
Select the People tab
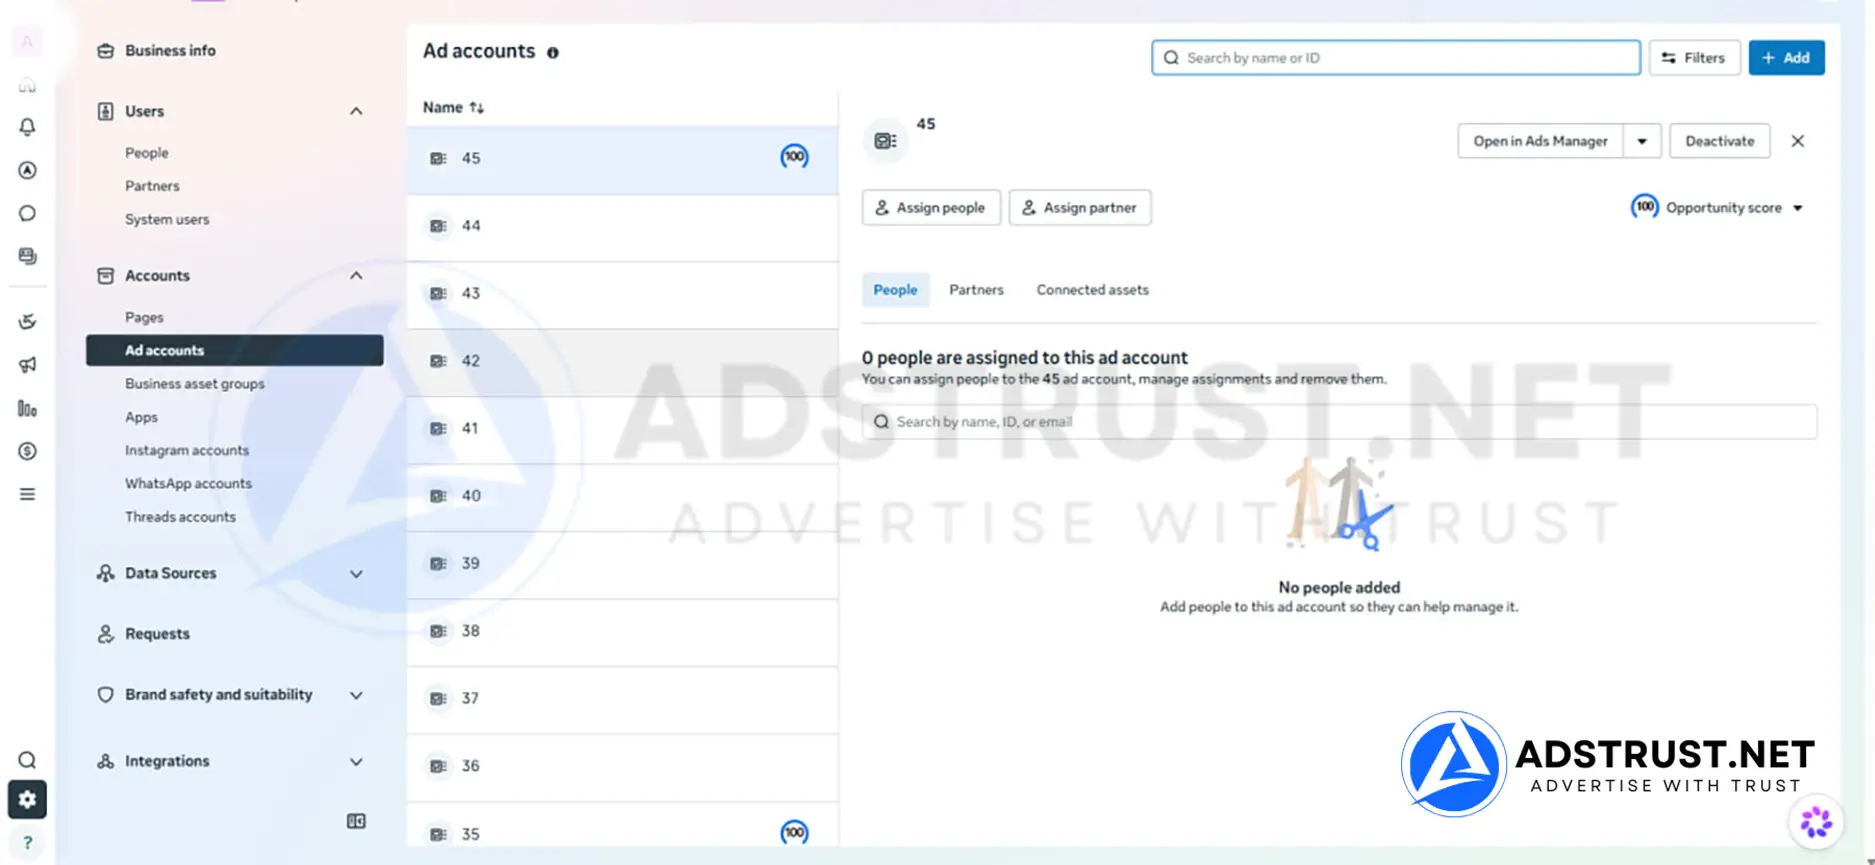[x=895, y=290]
